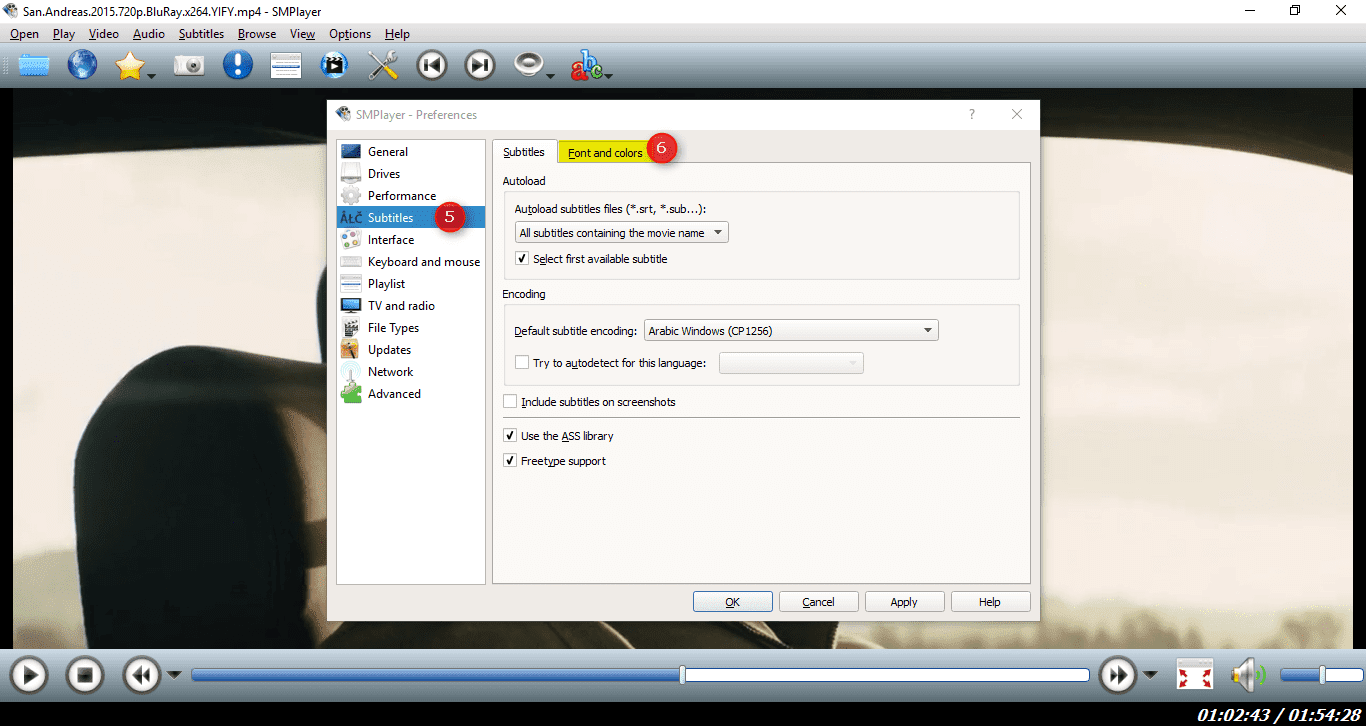Image resolution: width=1366 pixels, height=726 pixels.
Task: Stop the video playback
Action: (x=85, y=675)
